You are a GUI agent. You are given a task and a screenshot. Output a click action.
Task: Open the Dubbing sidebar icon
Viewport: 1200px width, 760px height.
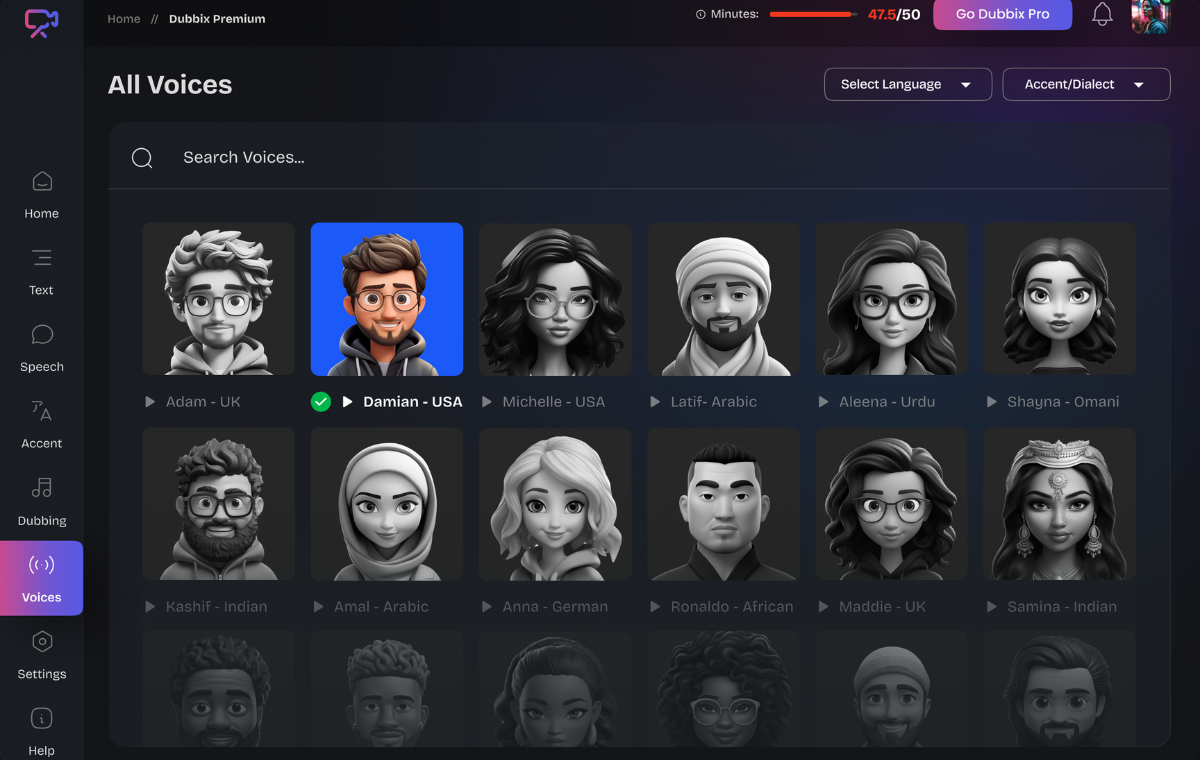[42, 488]
